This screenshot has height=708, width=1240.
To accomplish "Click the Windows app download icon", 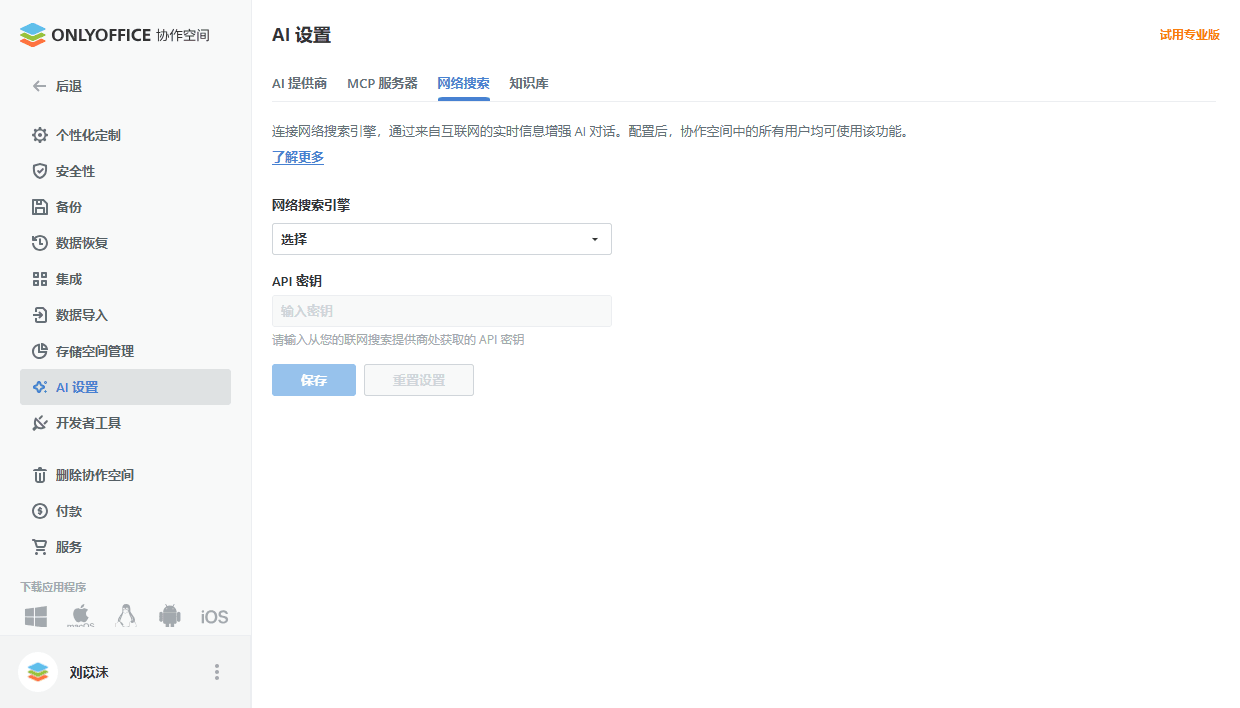I will tap(35, 616).
